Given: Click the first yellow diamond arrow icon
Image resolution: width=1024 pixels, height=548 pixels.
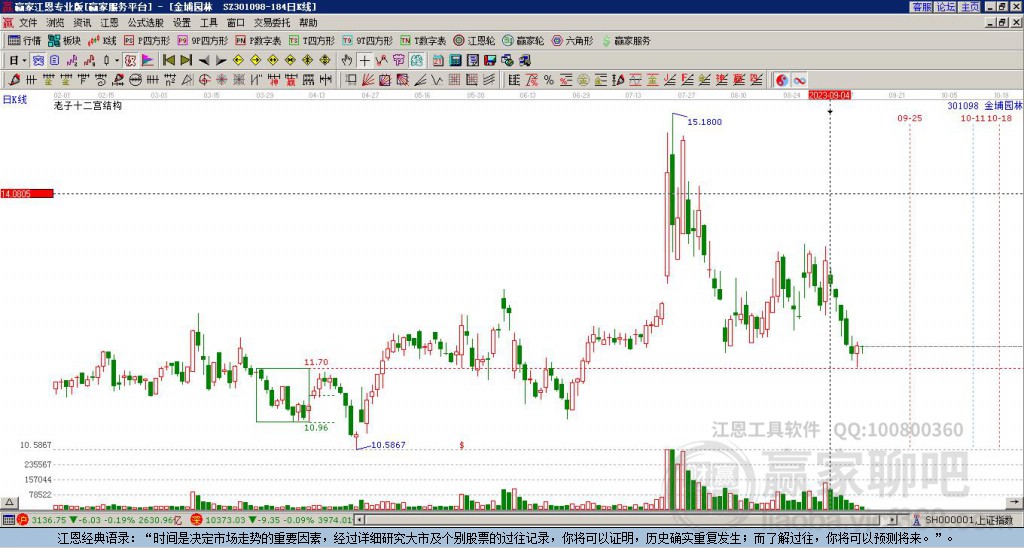Looking at the screenshot, I should coord(238,61).
